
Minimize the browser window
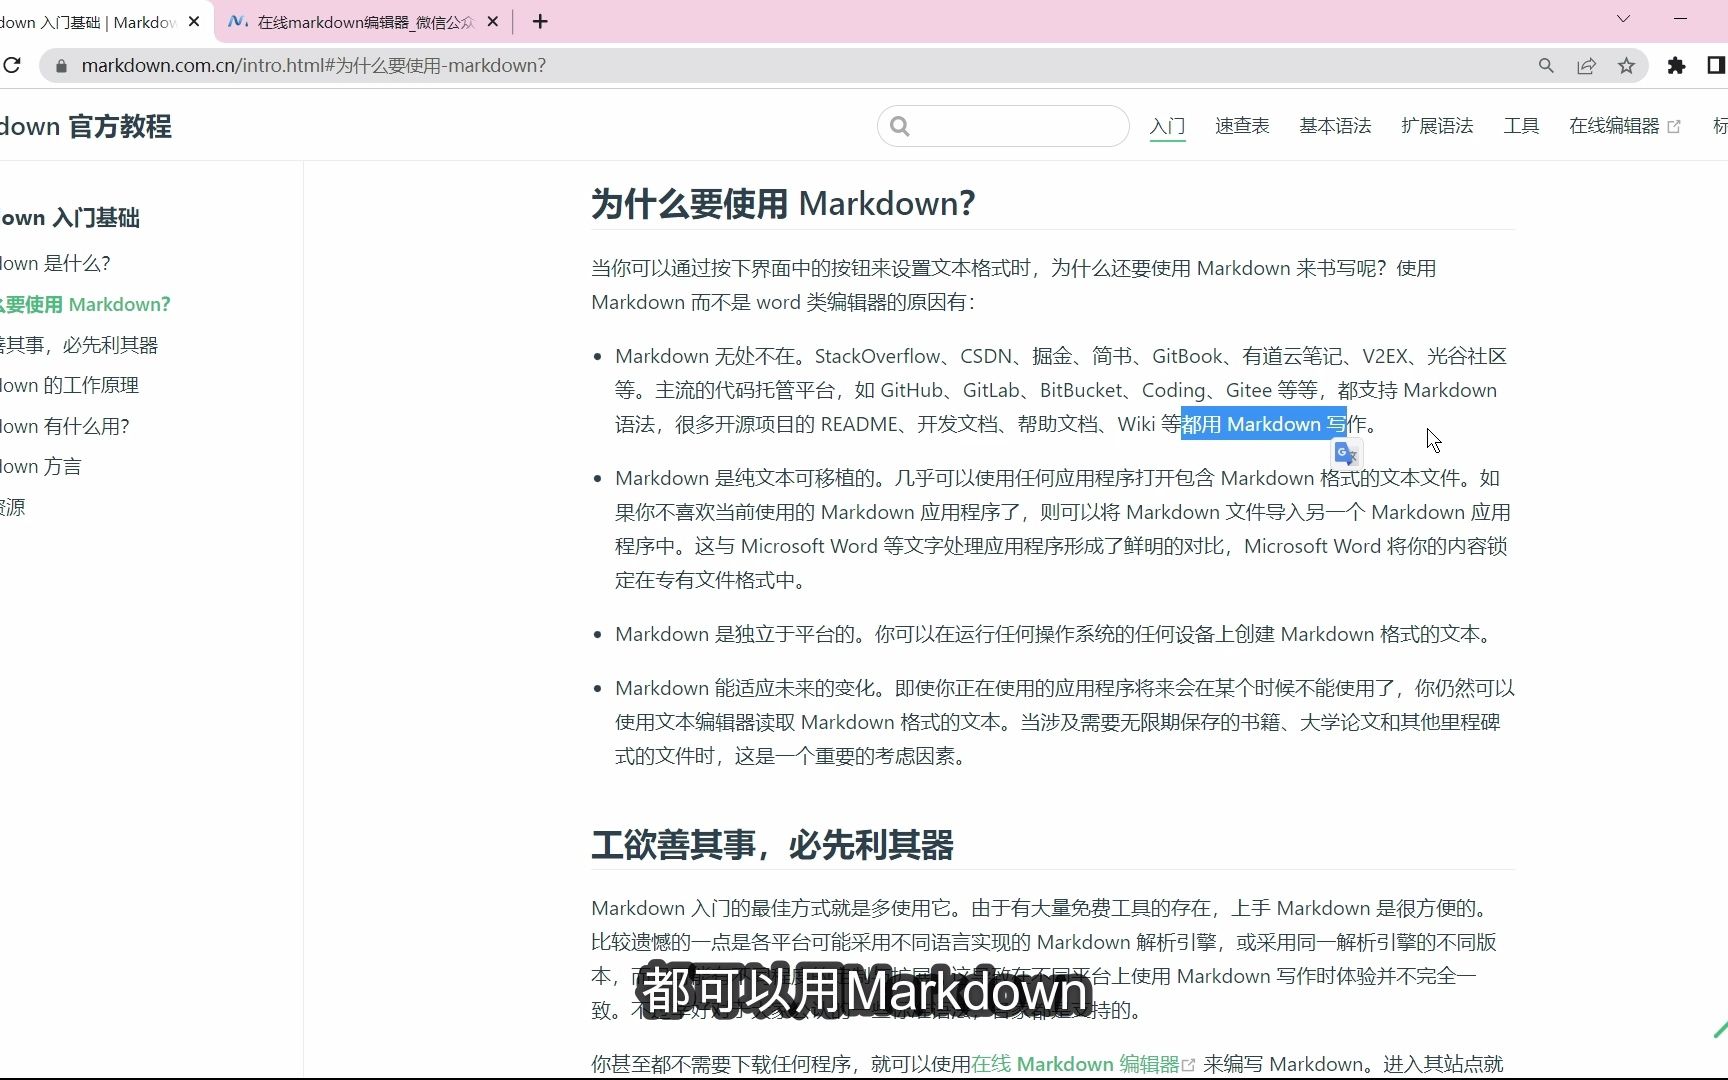1680,19
